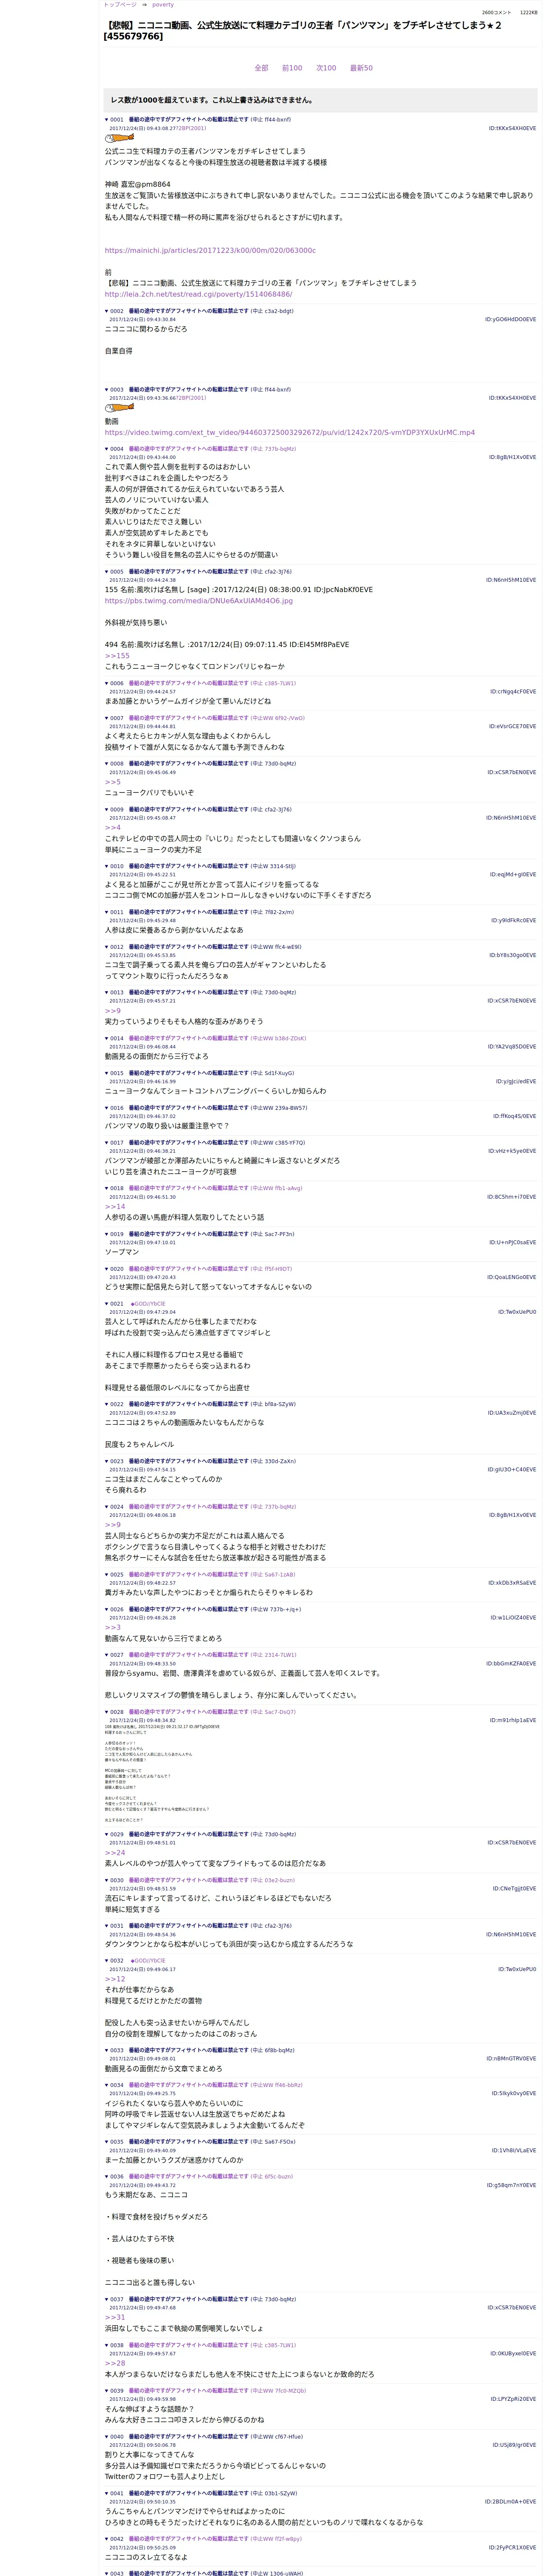The image size is (551, 2576).
Task: Toggle the triangle next to post 0021
Action: point(107,1304)
